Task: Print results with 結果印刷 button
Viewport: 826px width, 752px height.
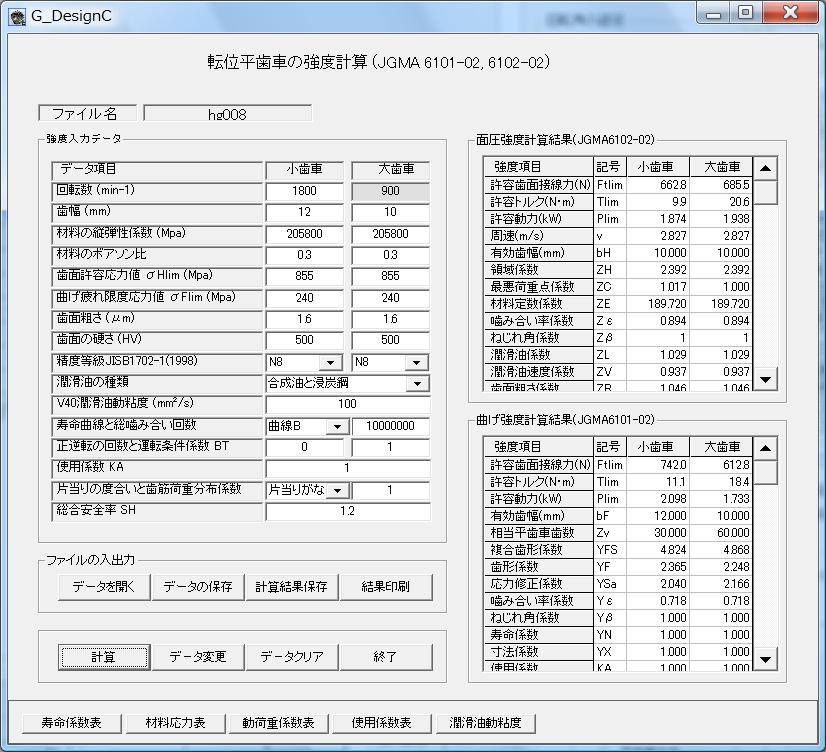Action: pyautogui.click(x=386, y=587)
